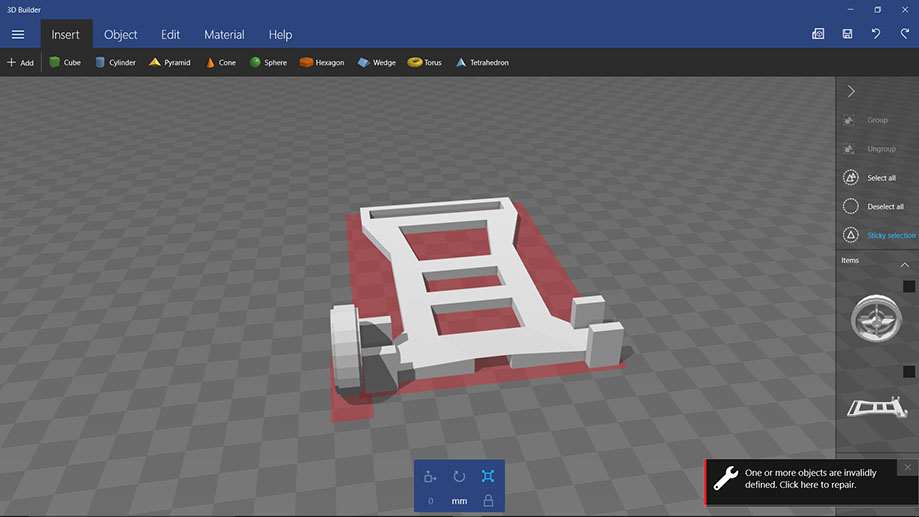The width and height of the screenshot is (919, 517).
Task: Click the Group button
Action: click(x=866, y=120)
